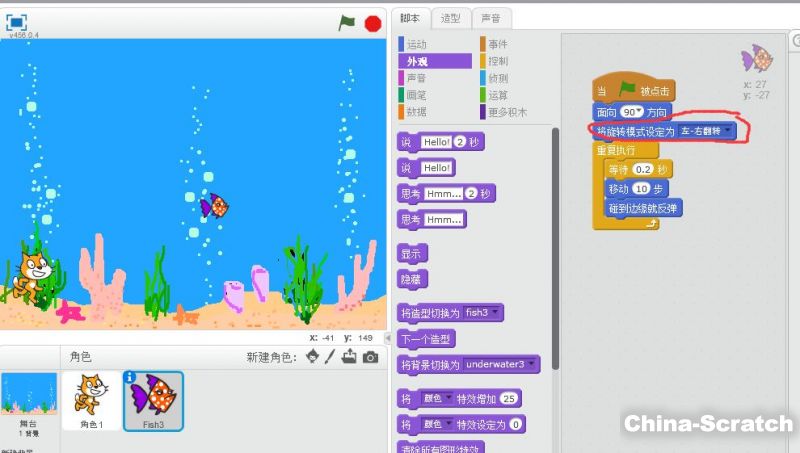The height and width of the screenshot is (453, 800).
Task: Select the 角色1 cat sprite thumbnail
Action: point(92,400)
